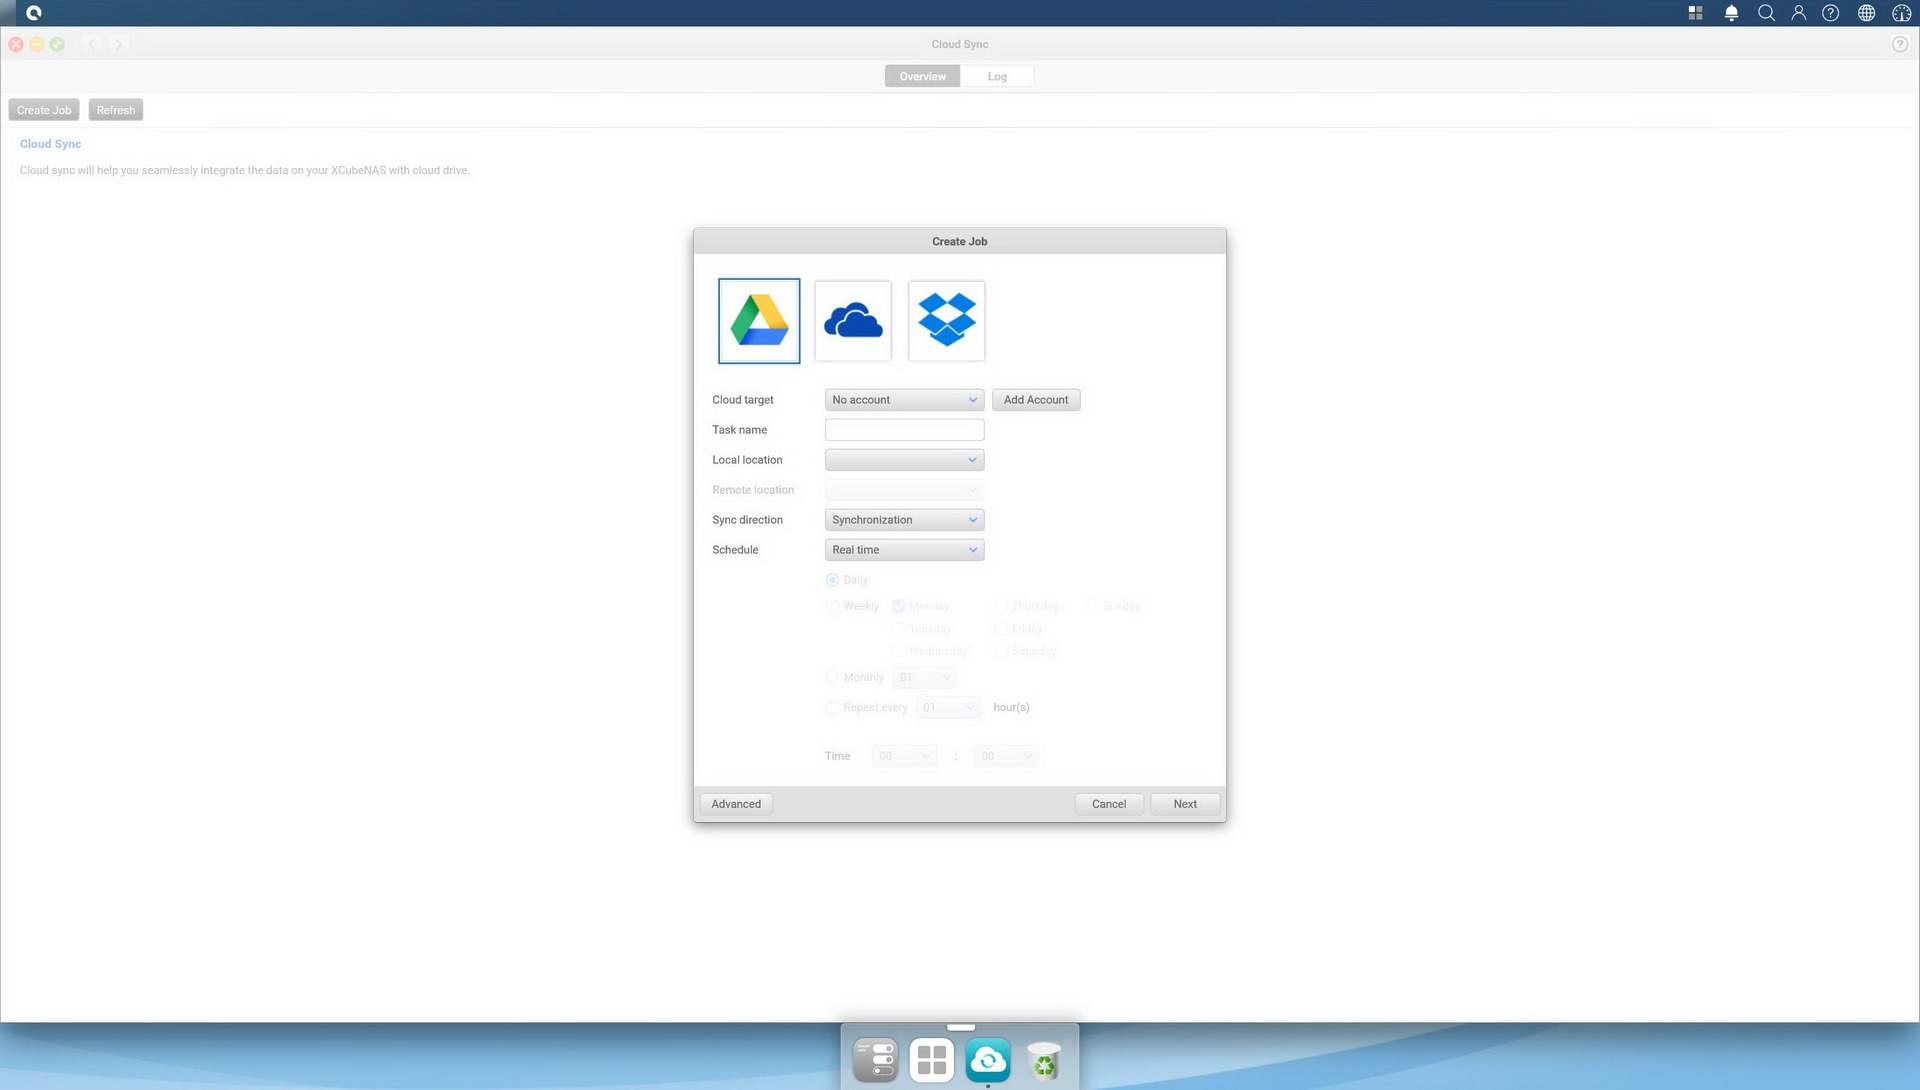
Task: Click the QSAN logo in top-left corner
Action: point(33,13)
